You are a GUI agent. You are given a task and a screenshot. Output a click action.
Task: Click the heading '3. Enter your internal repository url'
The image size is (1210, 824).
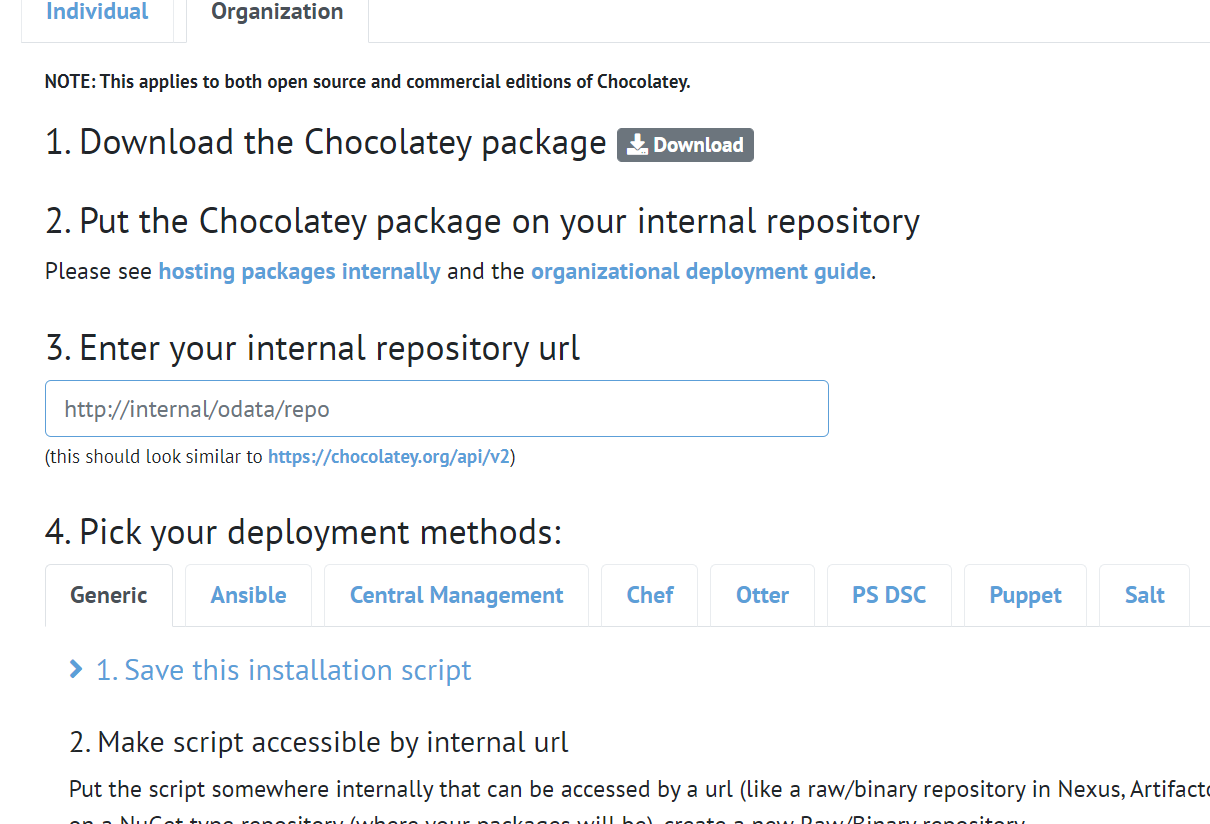pyautogui.click(x=312, y=348)
